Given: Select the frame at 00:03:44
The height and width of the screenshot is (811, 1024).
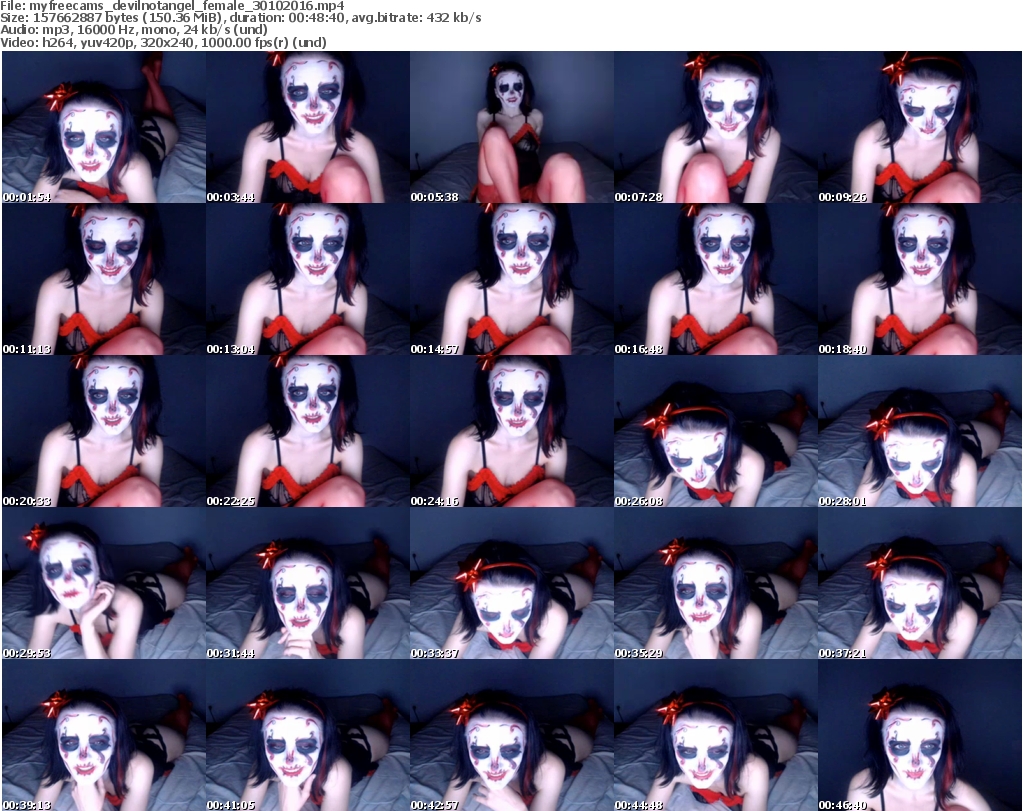Looking at the screenshot, I should tap(307, 127).
